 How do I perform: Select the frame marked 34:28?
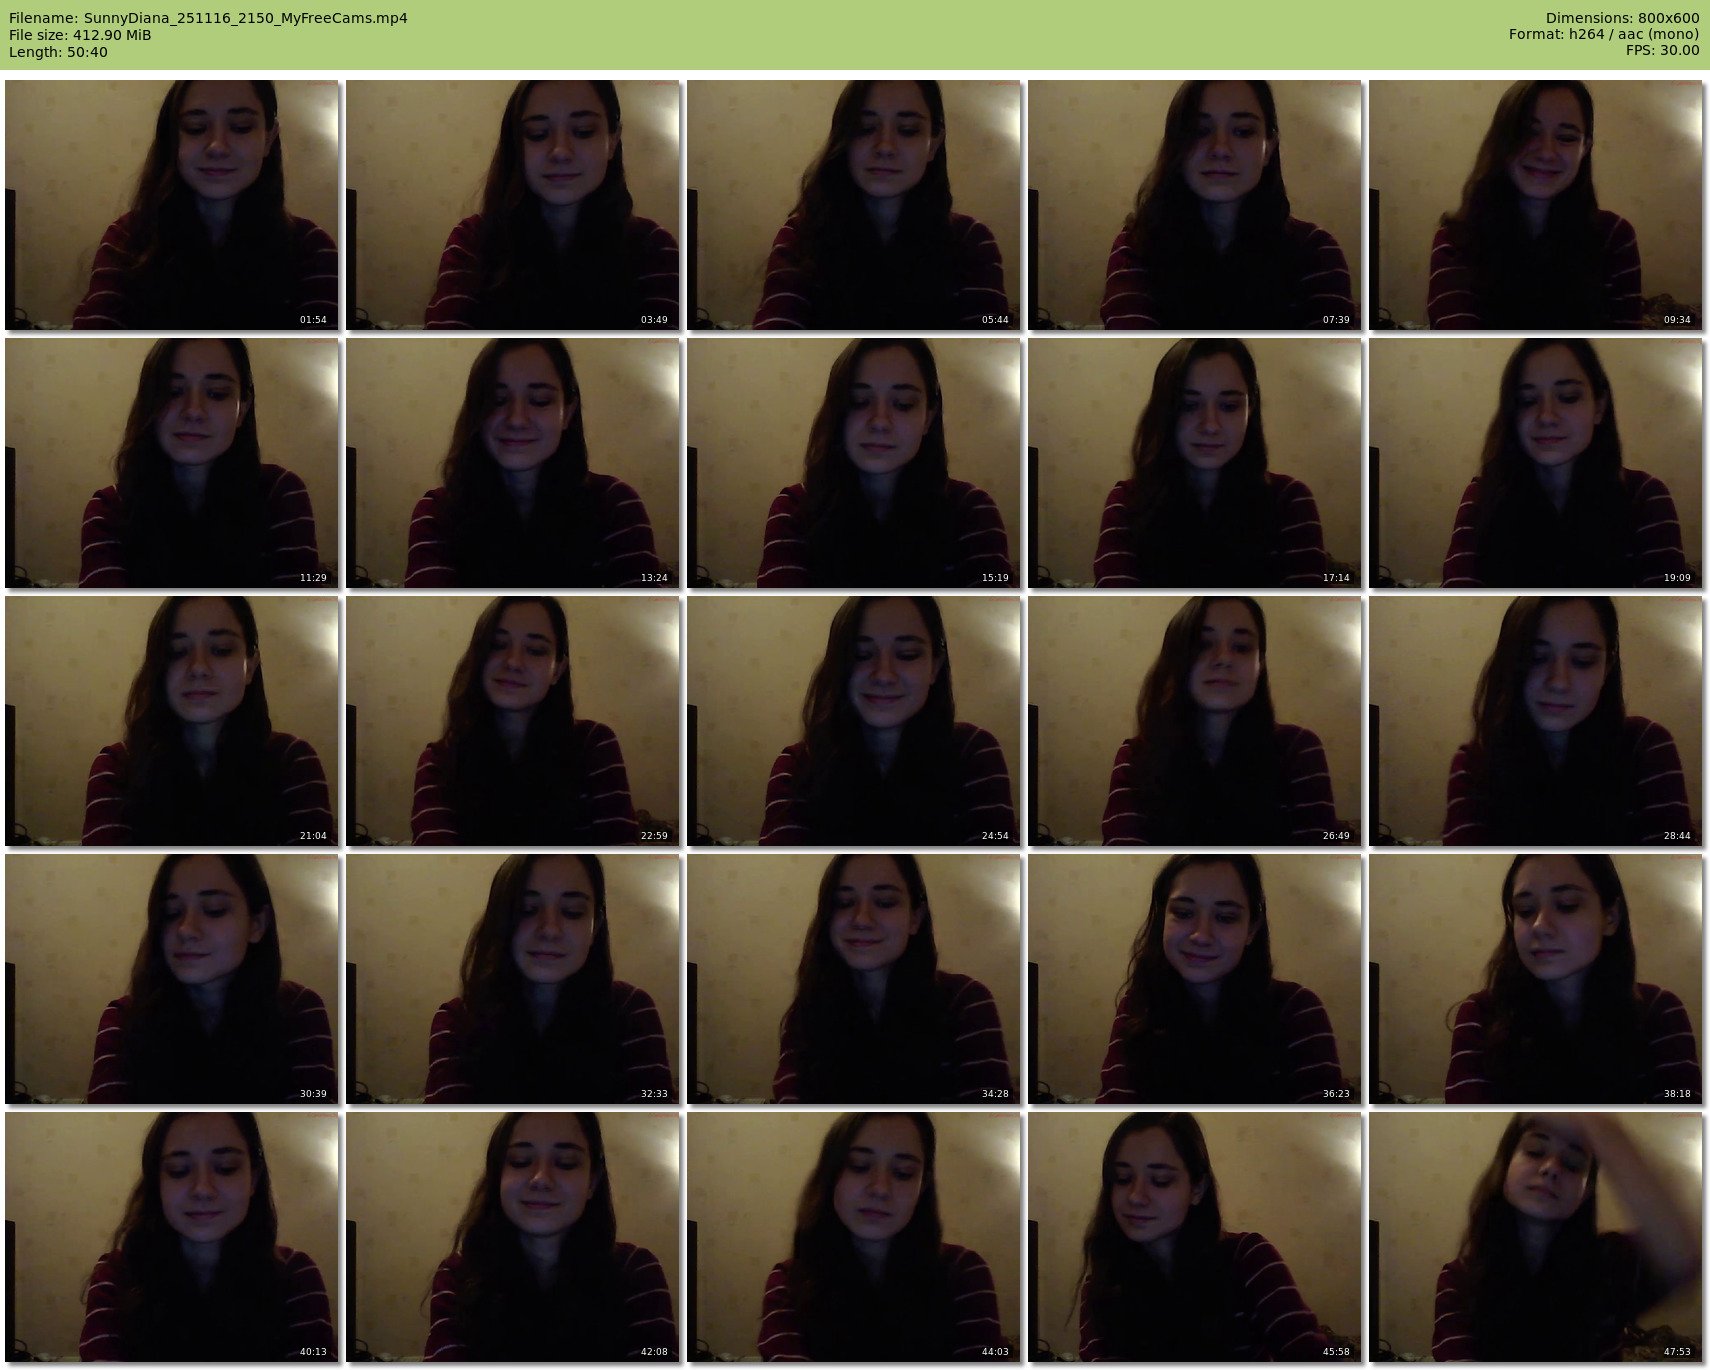click(x=854, y=979)
